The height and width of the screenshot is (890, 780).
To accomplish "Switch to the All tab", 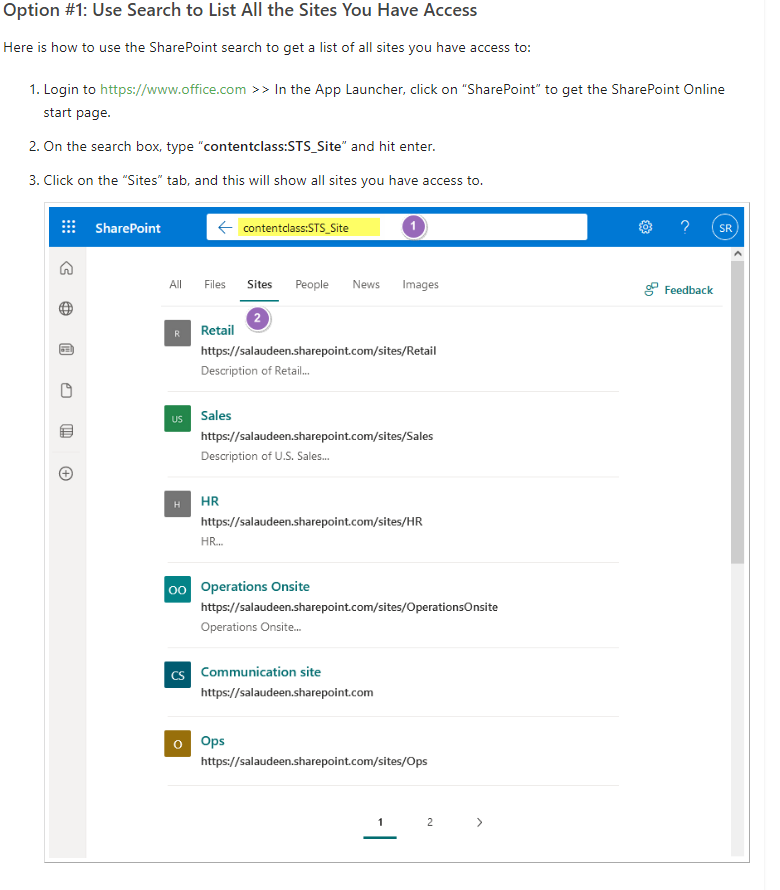I will click(x=175, y=284).
